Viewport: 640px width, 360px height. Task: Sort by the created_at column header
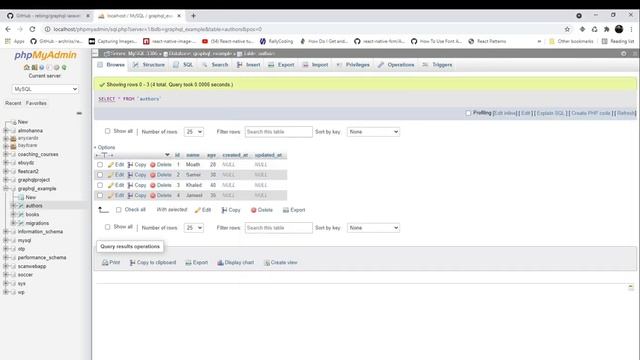click(x=235, y=155)
